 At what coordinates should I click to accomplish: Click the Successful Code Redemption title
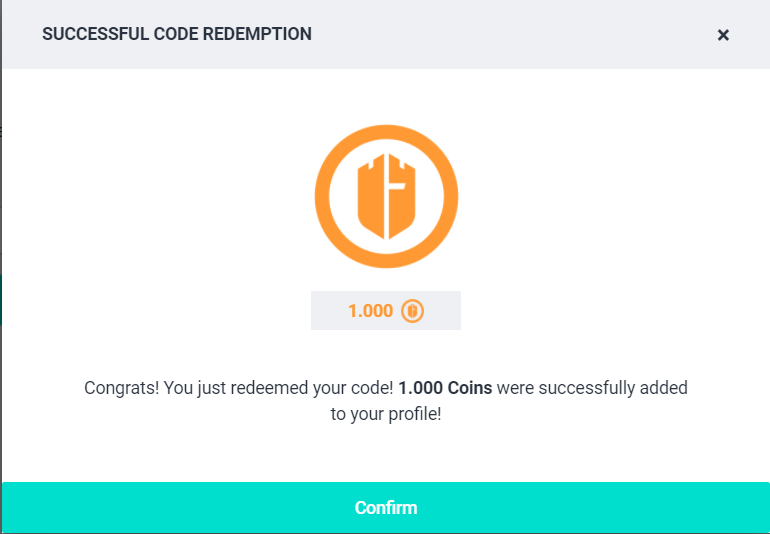tap(177, 34)
